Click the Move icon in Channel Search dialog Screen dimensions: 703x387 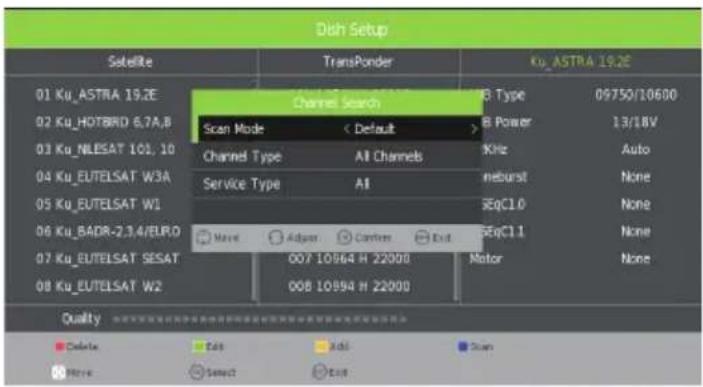click(203, 238)
